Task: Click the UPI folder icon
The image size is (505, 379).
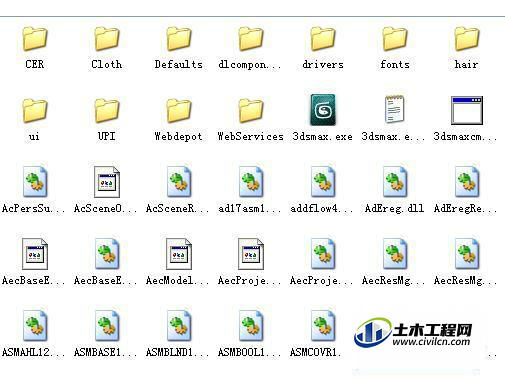Action: pos(107,111)
